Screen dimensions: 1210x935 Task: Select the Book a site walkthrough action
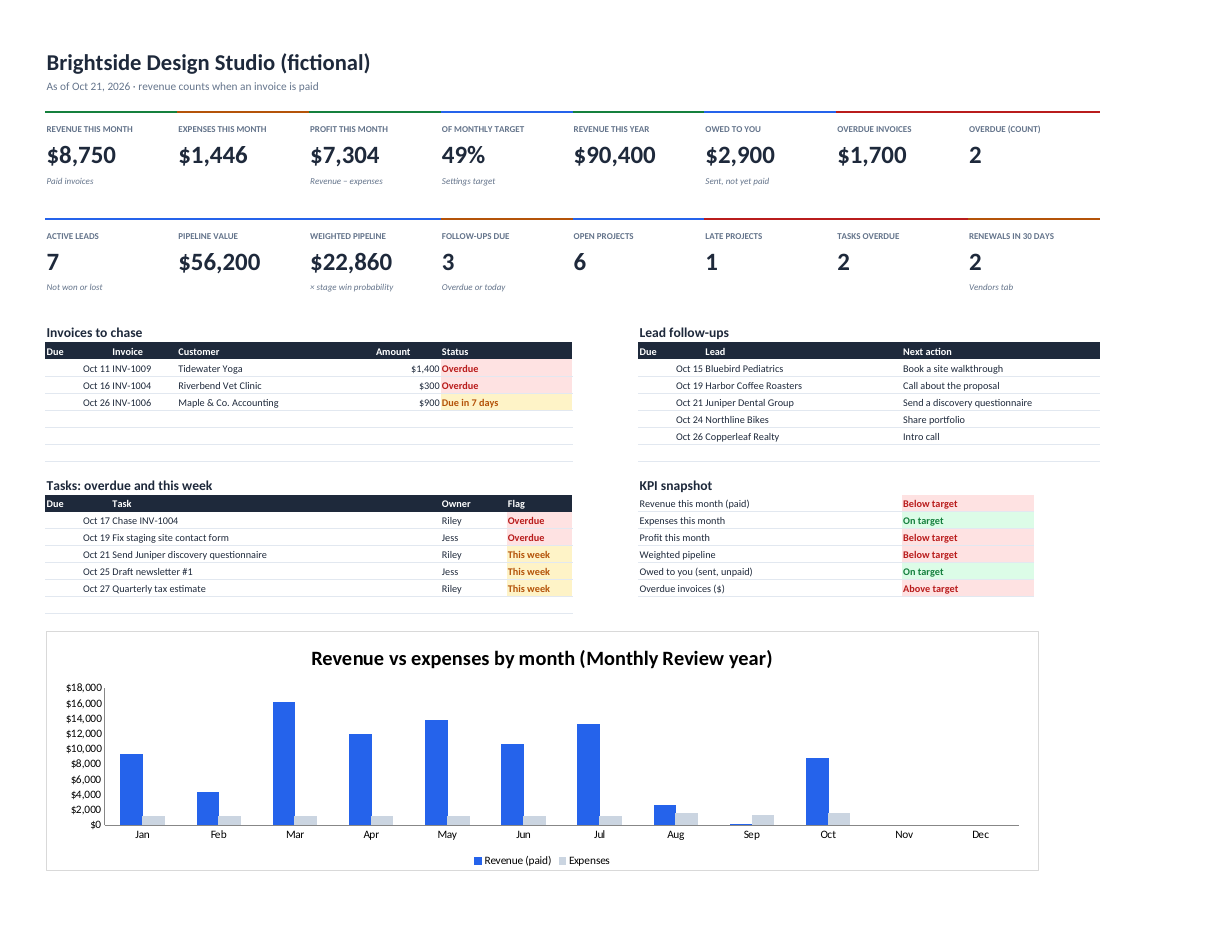click(x=952, y=369)
